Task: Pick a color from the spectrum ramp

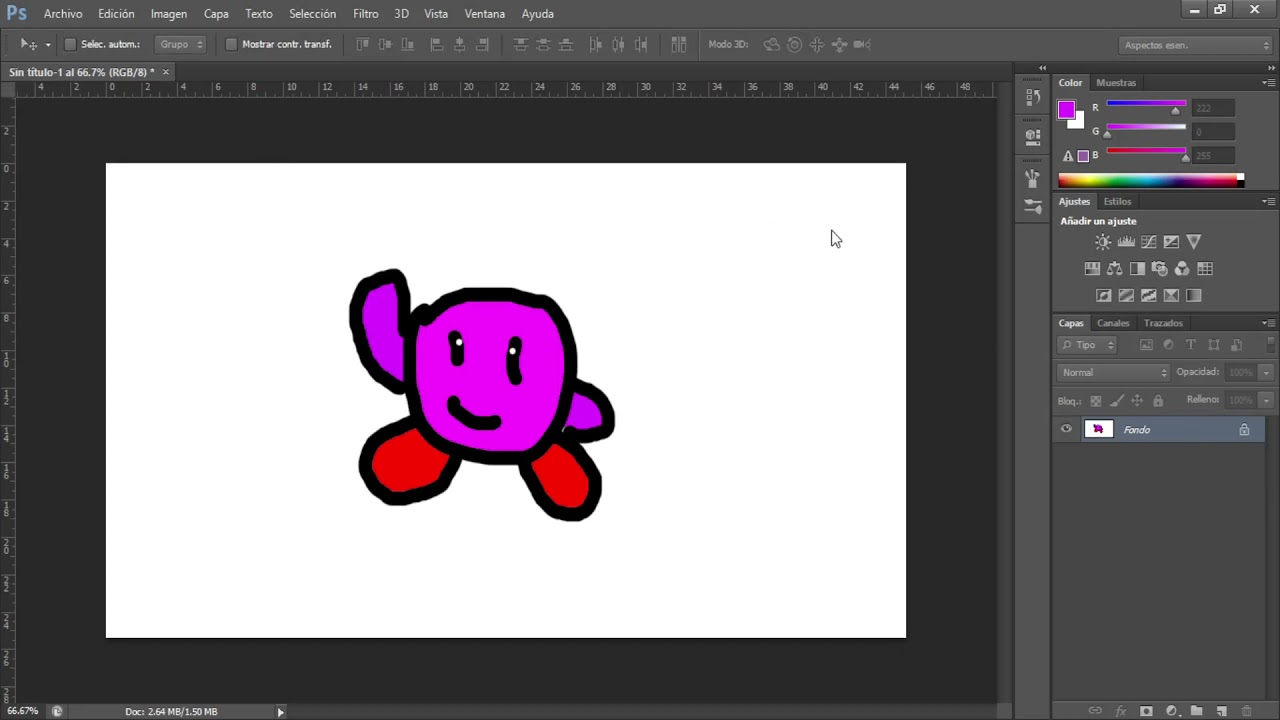Action: (1151, 181)
